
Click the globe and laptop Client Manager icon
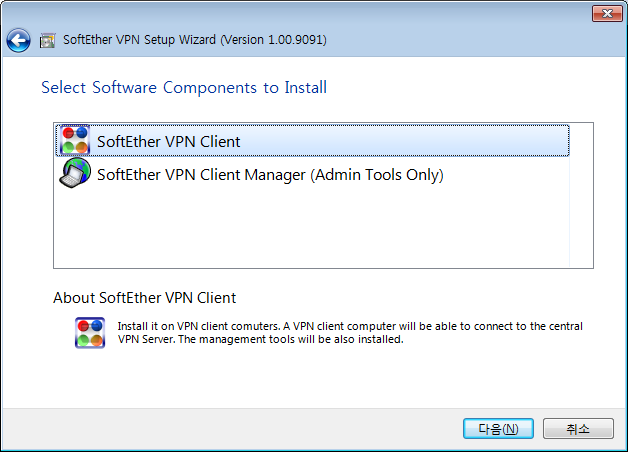coord(74,173)
